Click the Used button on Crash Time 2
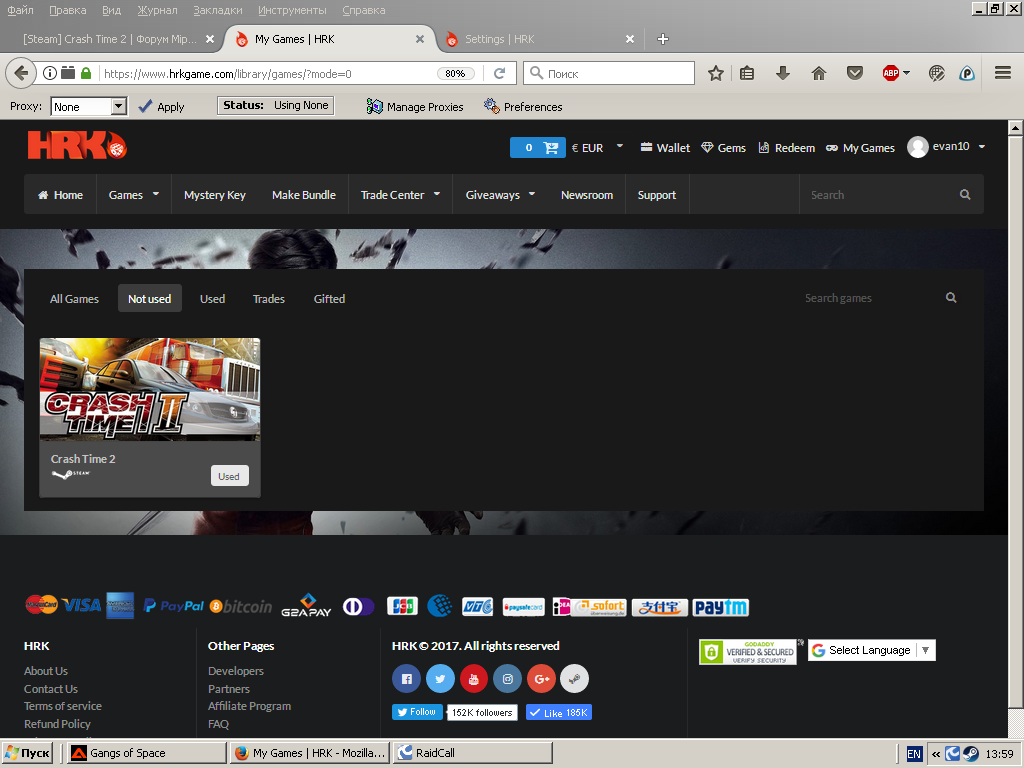The image size is (1024, 768). (x=229, y=476)
